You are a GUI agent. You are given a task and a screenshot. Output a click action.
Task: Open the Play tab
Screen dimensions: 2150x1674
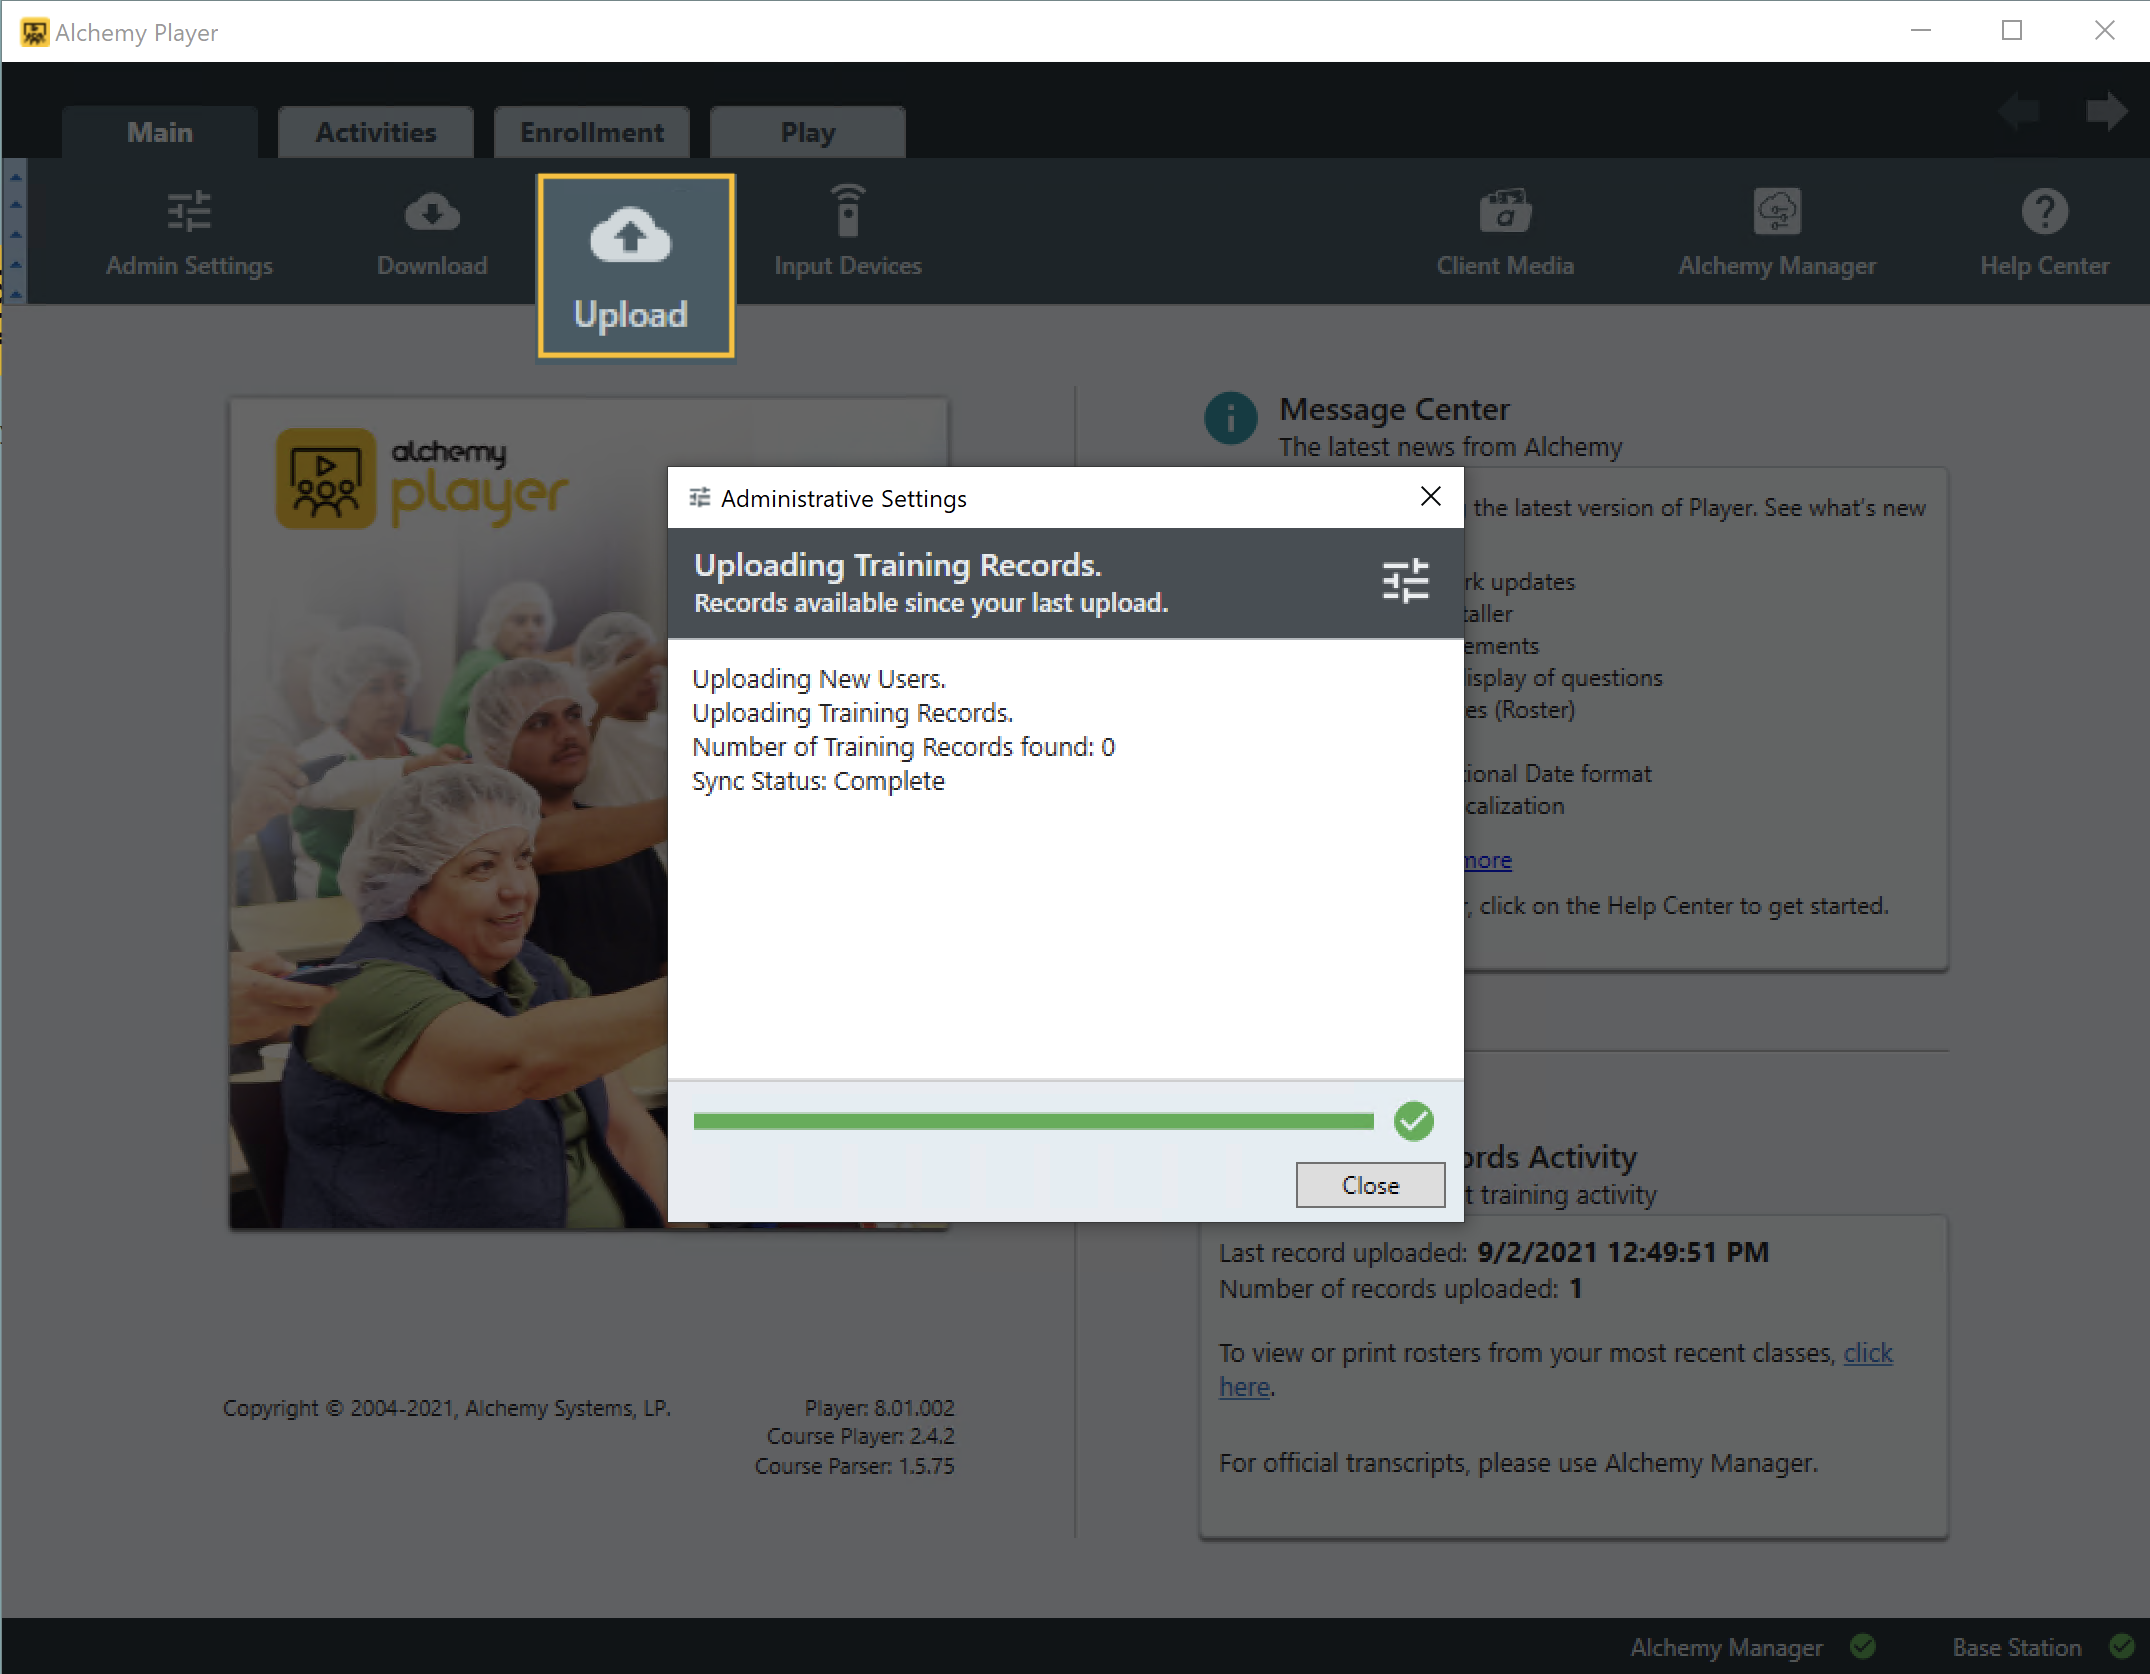point(808,132)
